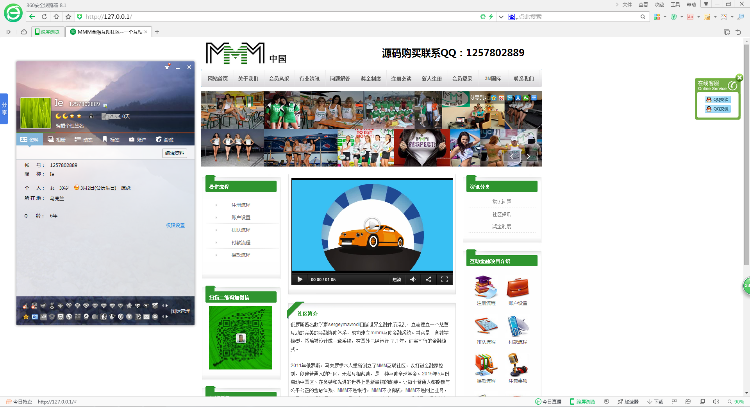Click the green round toolbar icon
The width and height of the screenshot is (750, 407).
[x=674, y=16]
